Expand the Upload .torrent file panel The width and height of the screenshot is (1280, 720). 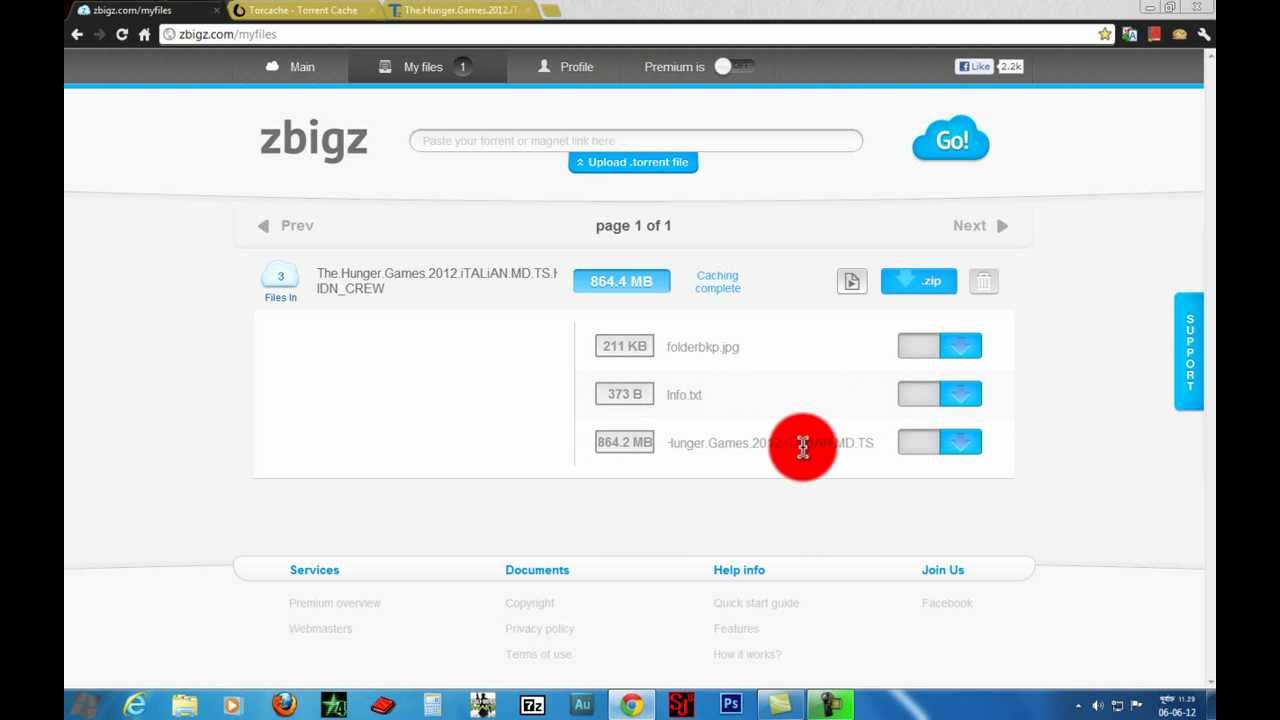[x=633, y=162]
